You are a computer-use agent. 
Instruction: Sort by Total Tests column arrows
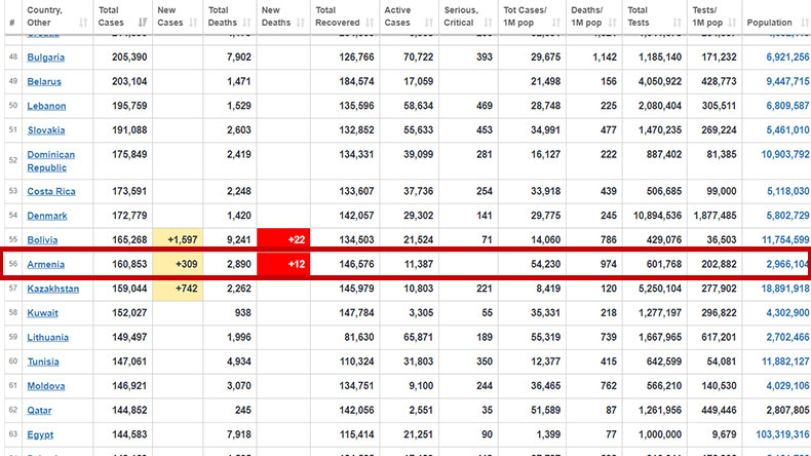coord(677,23)
